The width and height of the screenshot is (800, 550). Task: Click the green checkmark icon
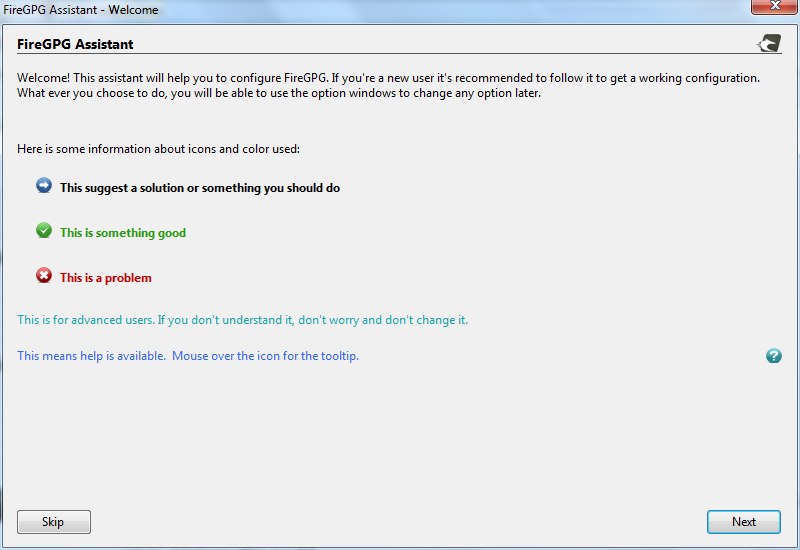[x=44, y=231]
